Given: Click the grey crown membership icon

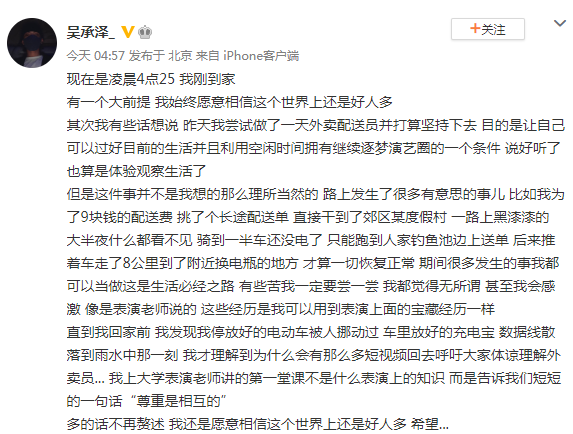Looking at the screenshot, I should point(145,32).
